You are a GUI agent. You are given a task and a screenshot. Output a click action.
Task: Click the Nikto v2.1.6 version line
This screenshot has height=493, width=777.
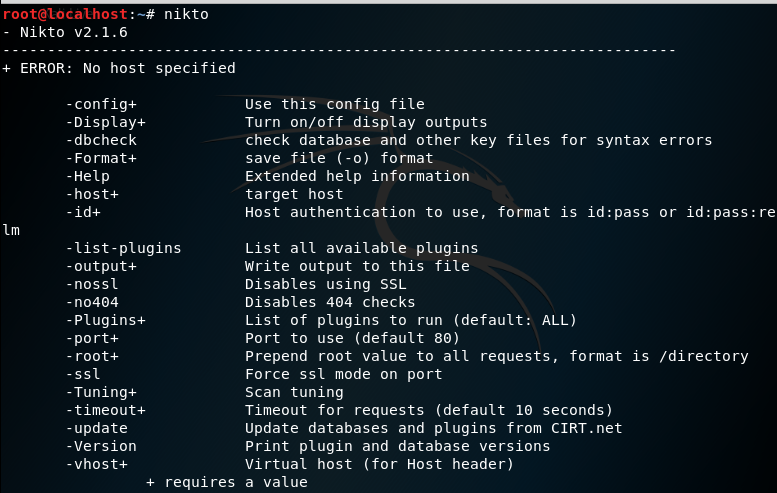click(70, 32)
